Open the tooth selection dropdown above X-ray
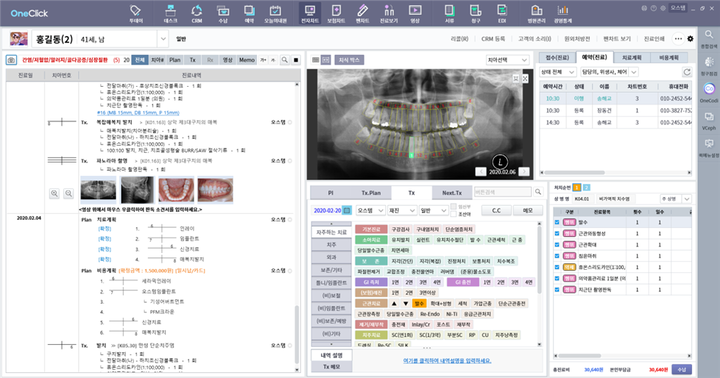The width and height of the screenshot is (720, 378). coord(507,60)
